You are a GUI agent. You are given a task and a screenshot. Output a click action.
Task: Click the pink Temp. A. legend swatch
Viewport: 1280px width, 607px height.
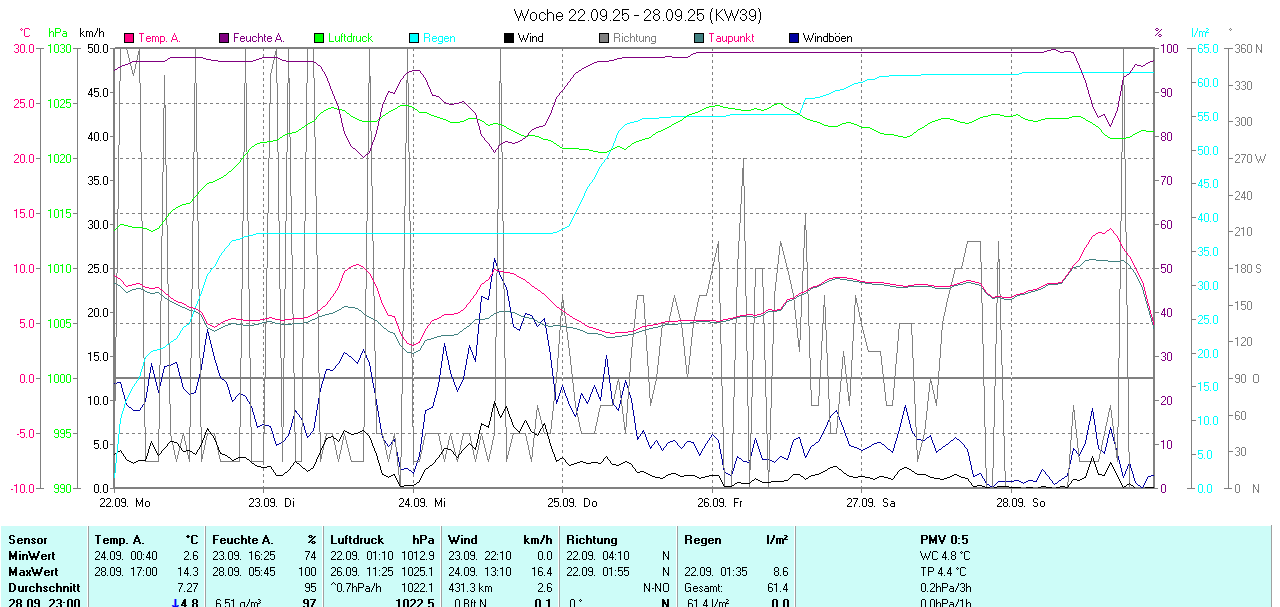(129, 38)
